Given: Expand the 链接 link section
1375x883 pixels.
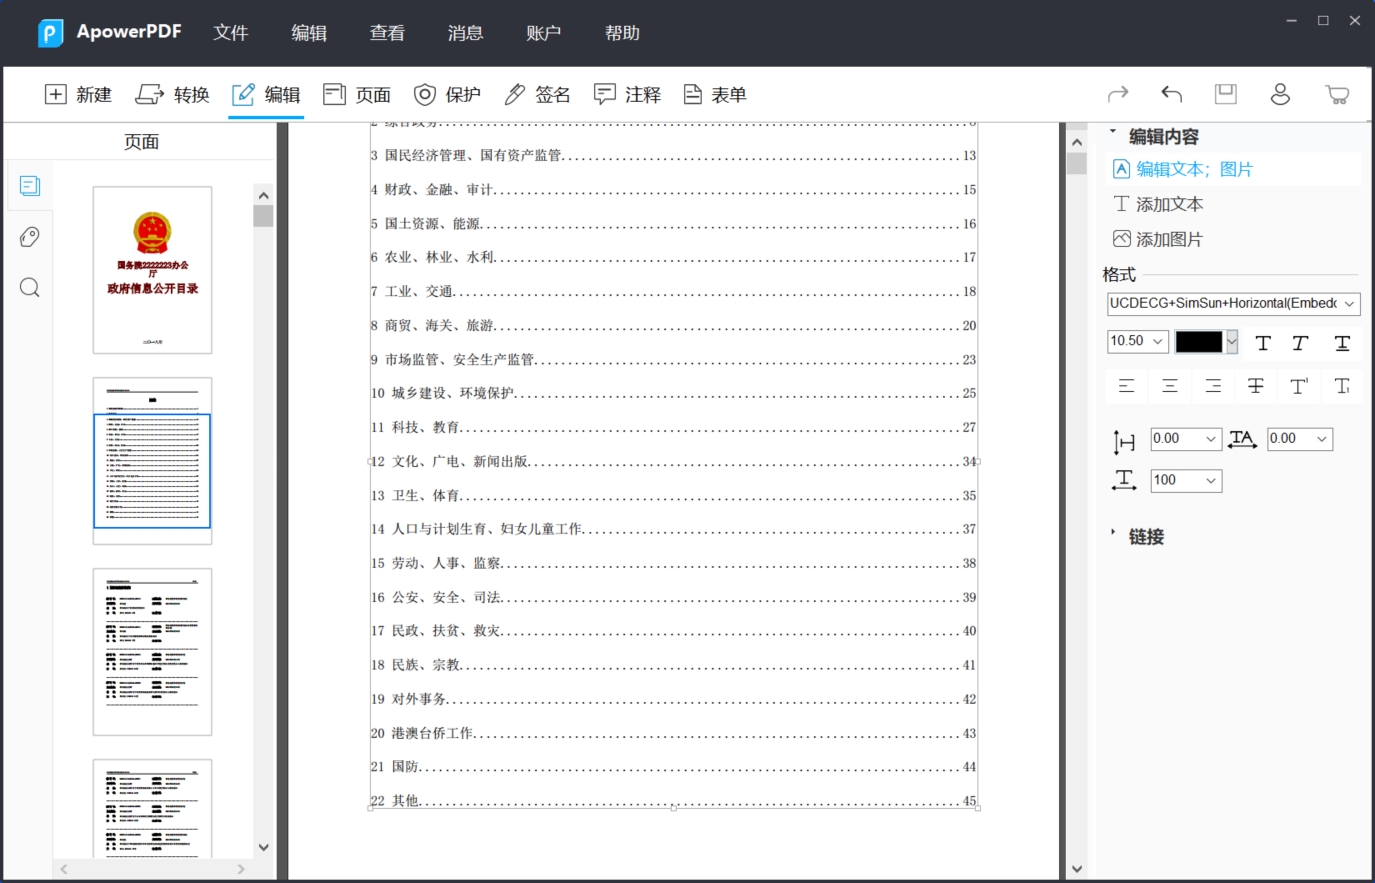Looking at the screenshot, I should (x=1142, y=537).
